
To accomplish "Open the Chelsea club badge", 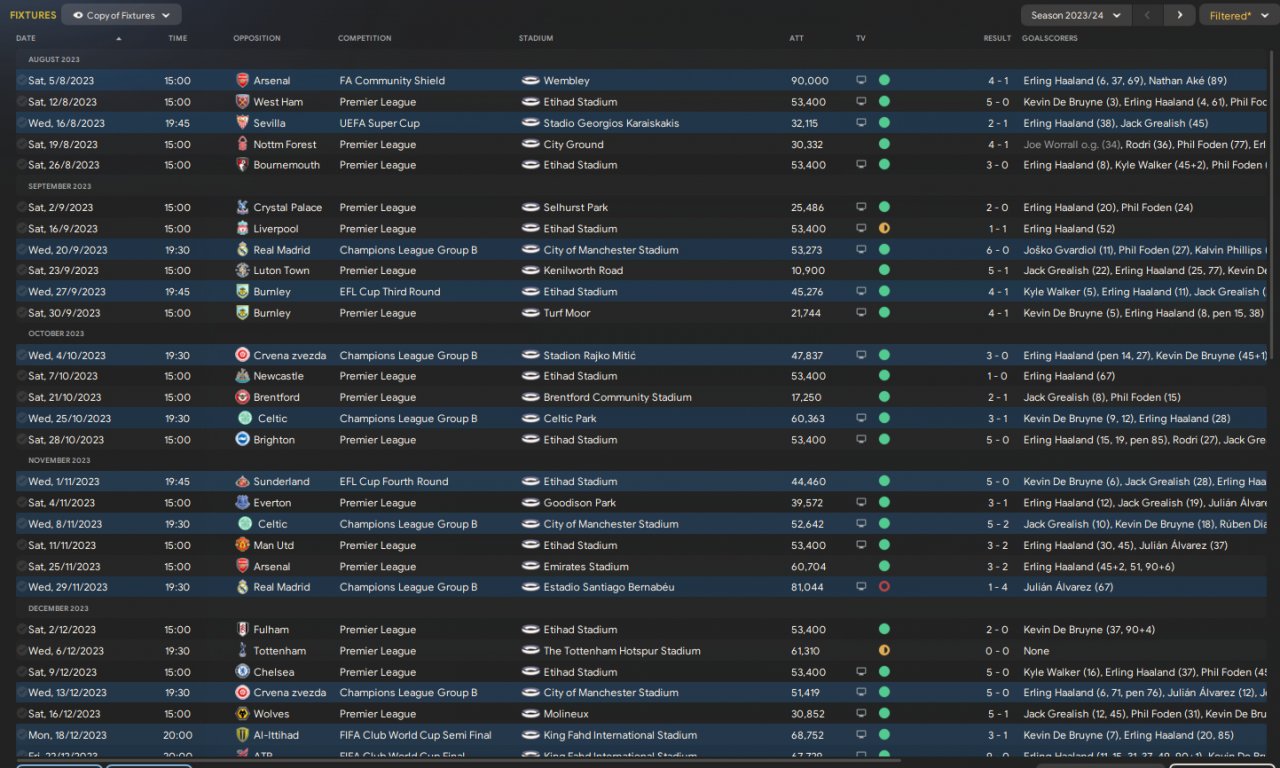I will [x=242, y=672].
